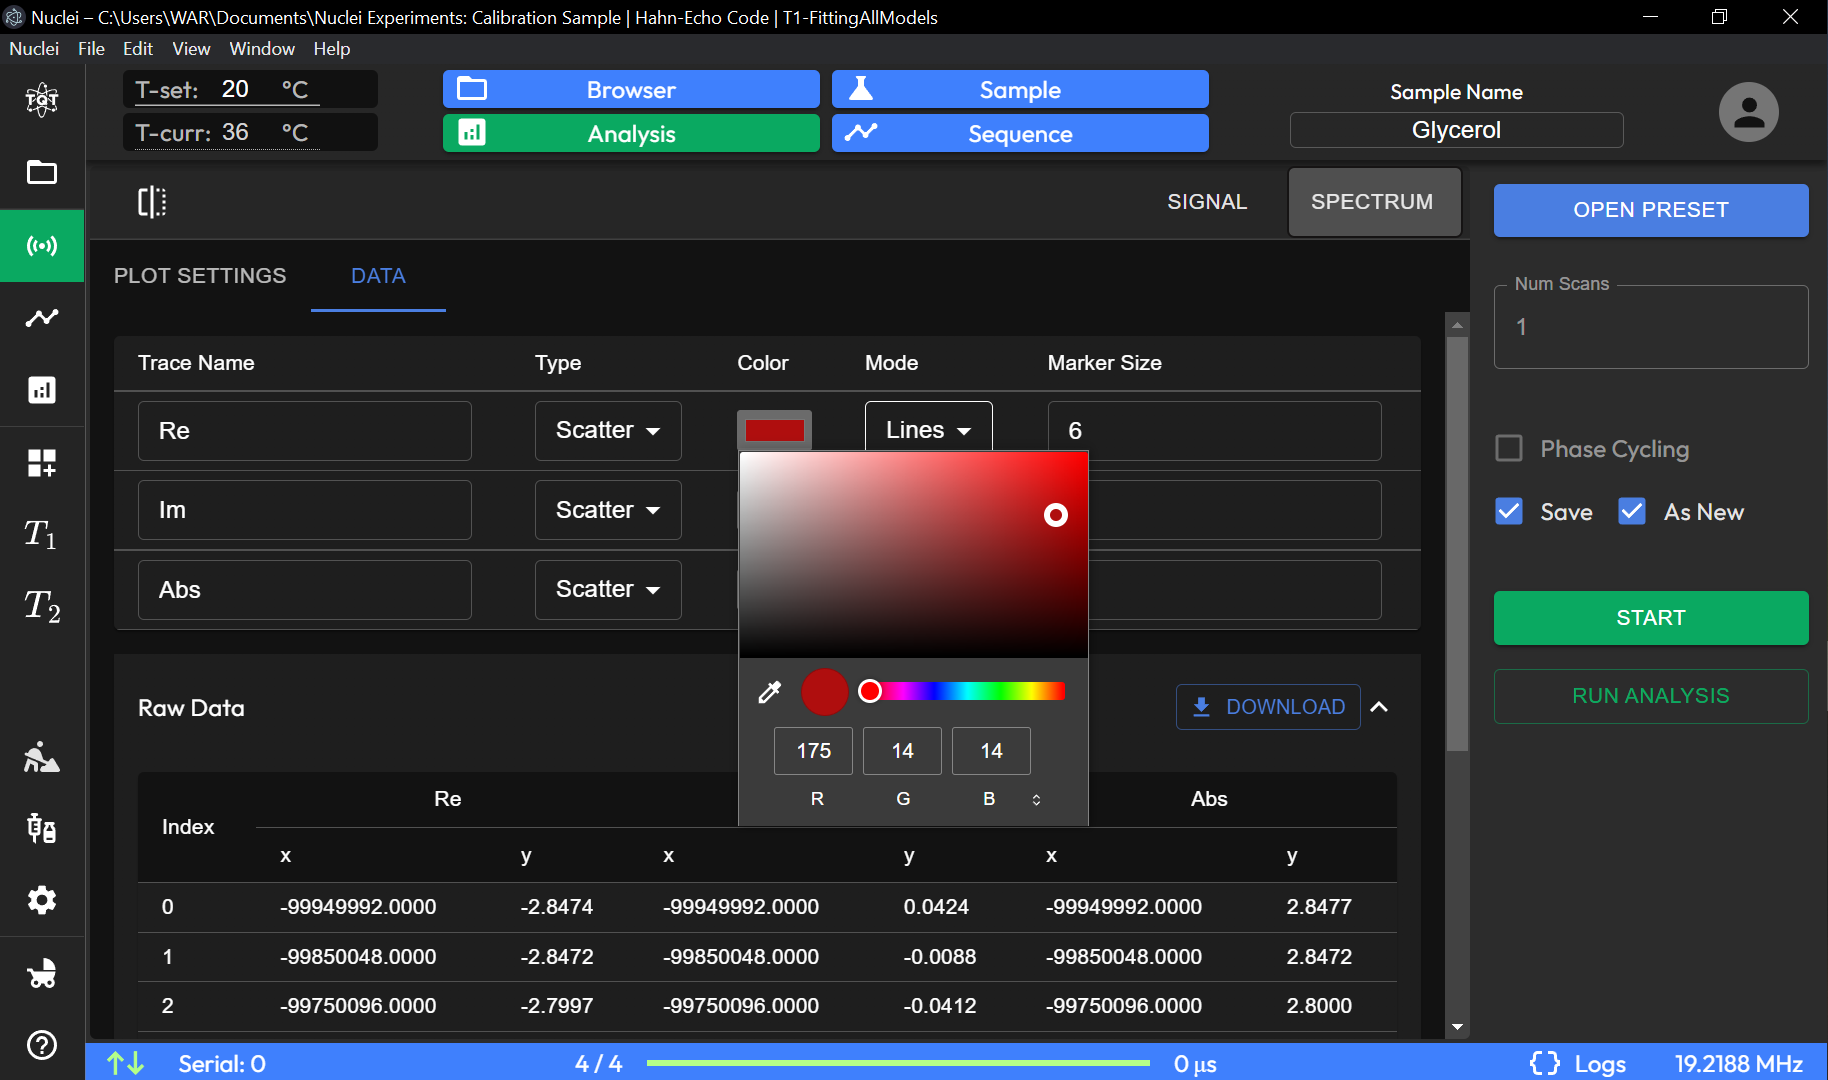Screen dimensions: 1828x1080
Task: Click the person-on-hill sidebar icon
Action: [42, 757]
